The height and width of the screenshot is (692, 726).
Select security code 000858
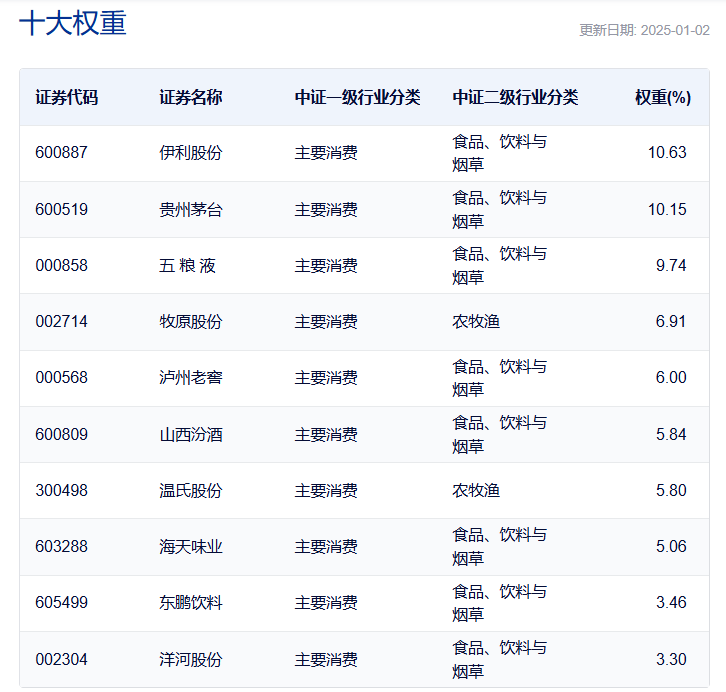62,265
